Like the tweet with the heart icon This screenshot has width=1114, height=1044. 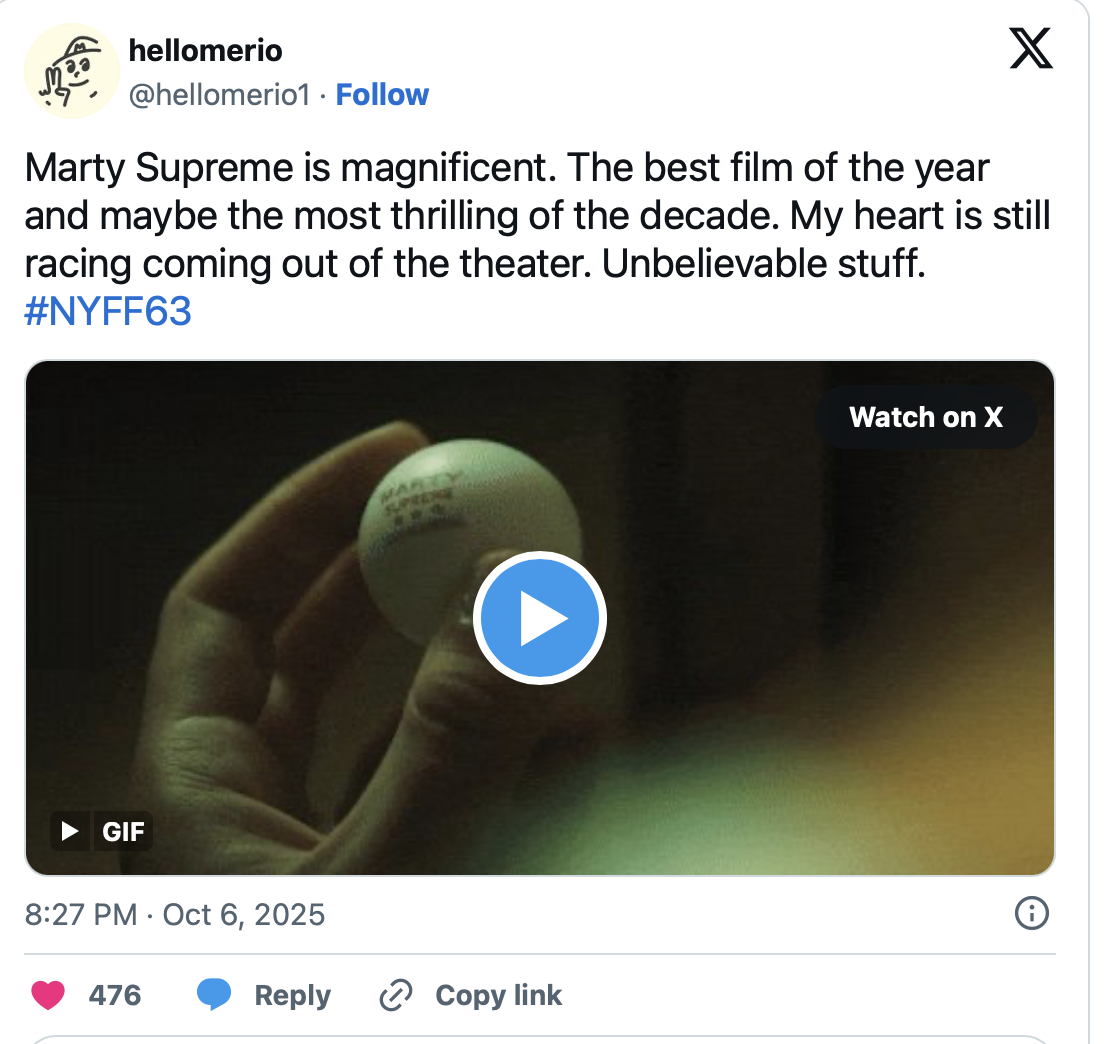pos(48,995)
